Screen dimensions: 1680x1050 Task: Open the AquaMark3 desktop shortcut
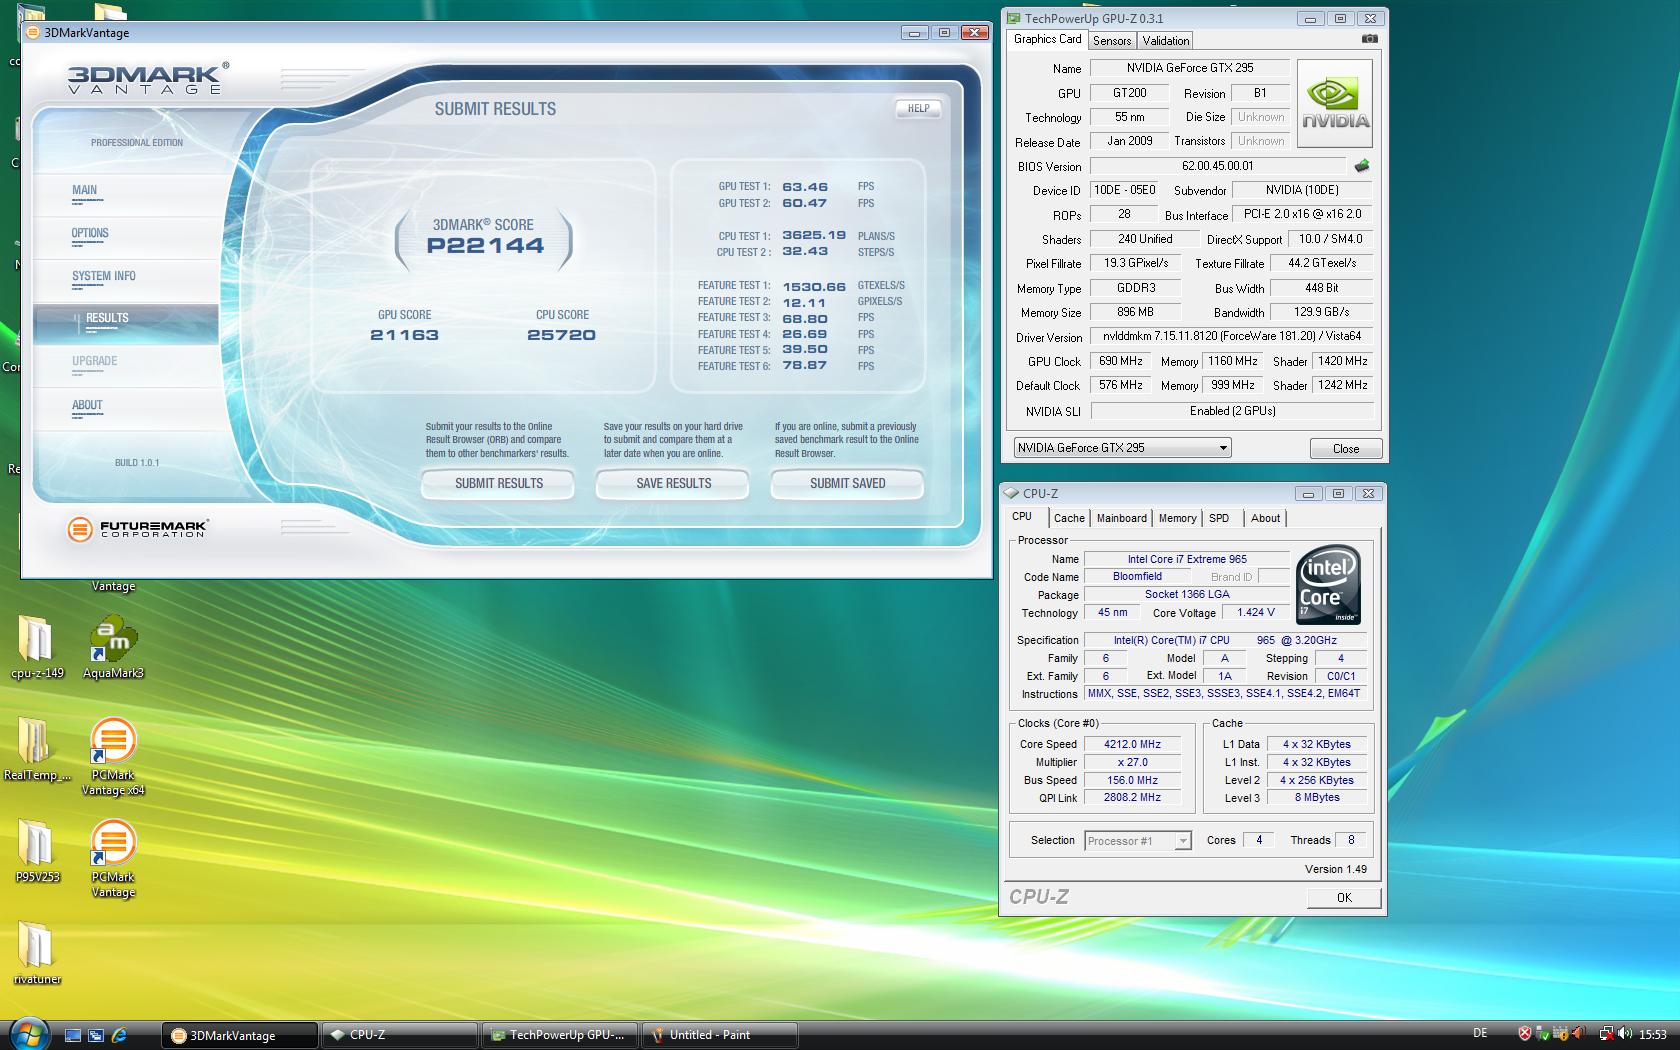point(113,648)
